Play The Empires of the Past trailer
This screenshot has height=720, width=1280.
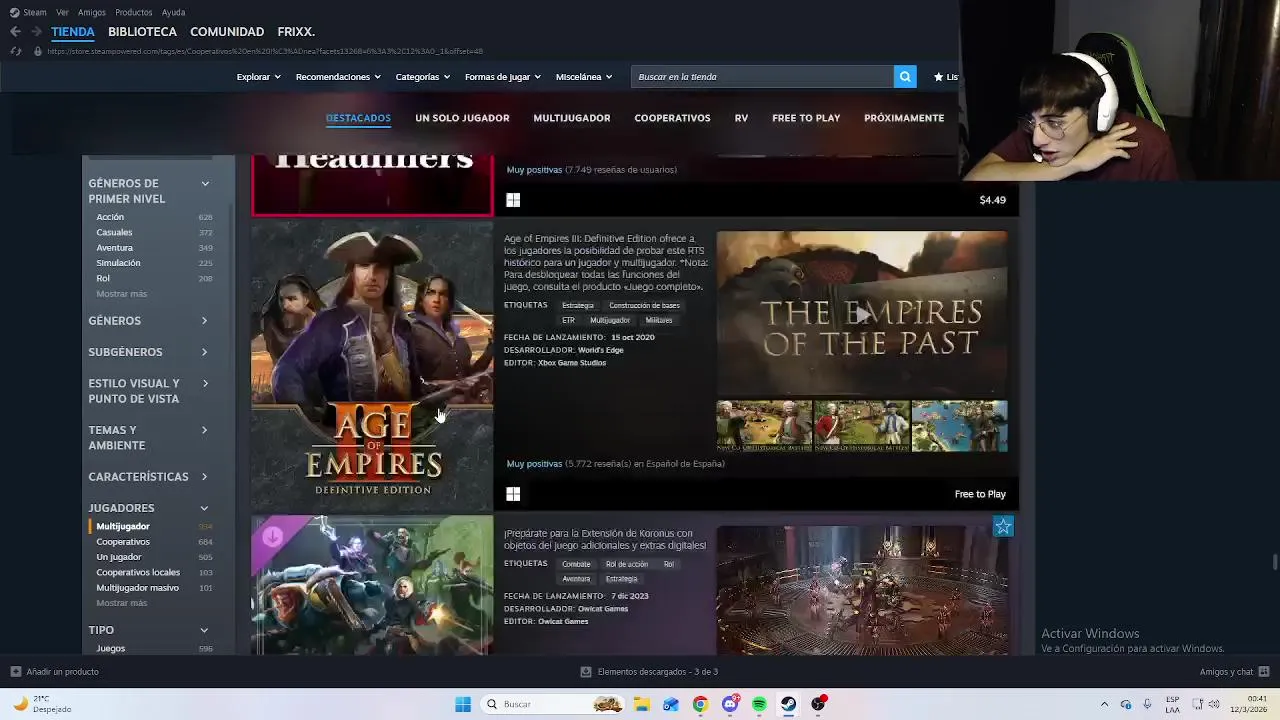862,315
